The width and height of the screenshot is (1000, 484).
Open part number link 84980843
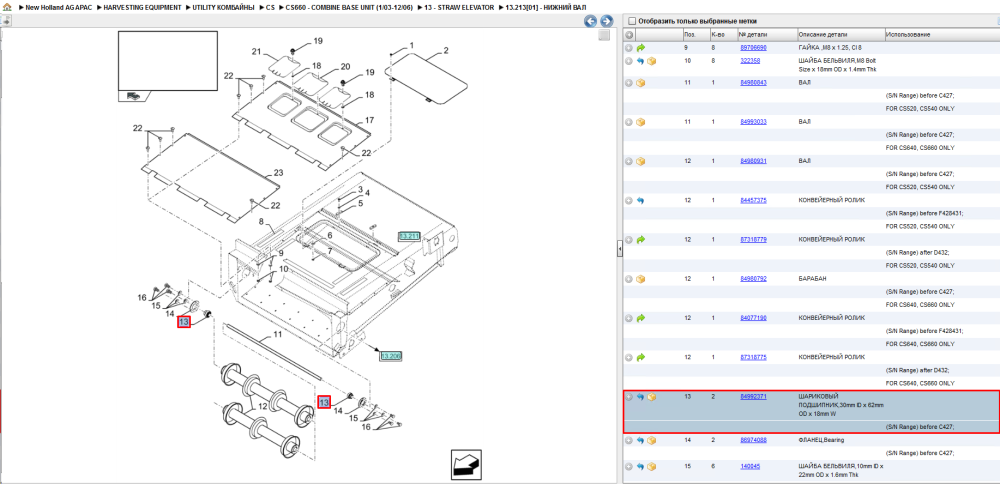pyautogui.click(x=753, y=83)
